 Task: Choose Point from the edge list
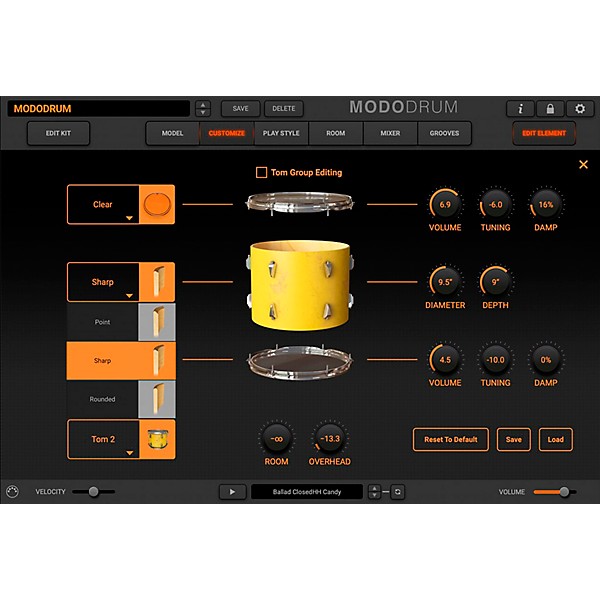click(102, 322)
